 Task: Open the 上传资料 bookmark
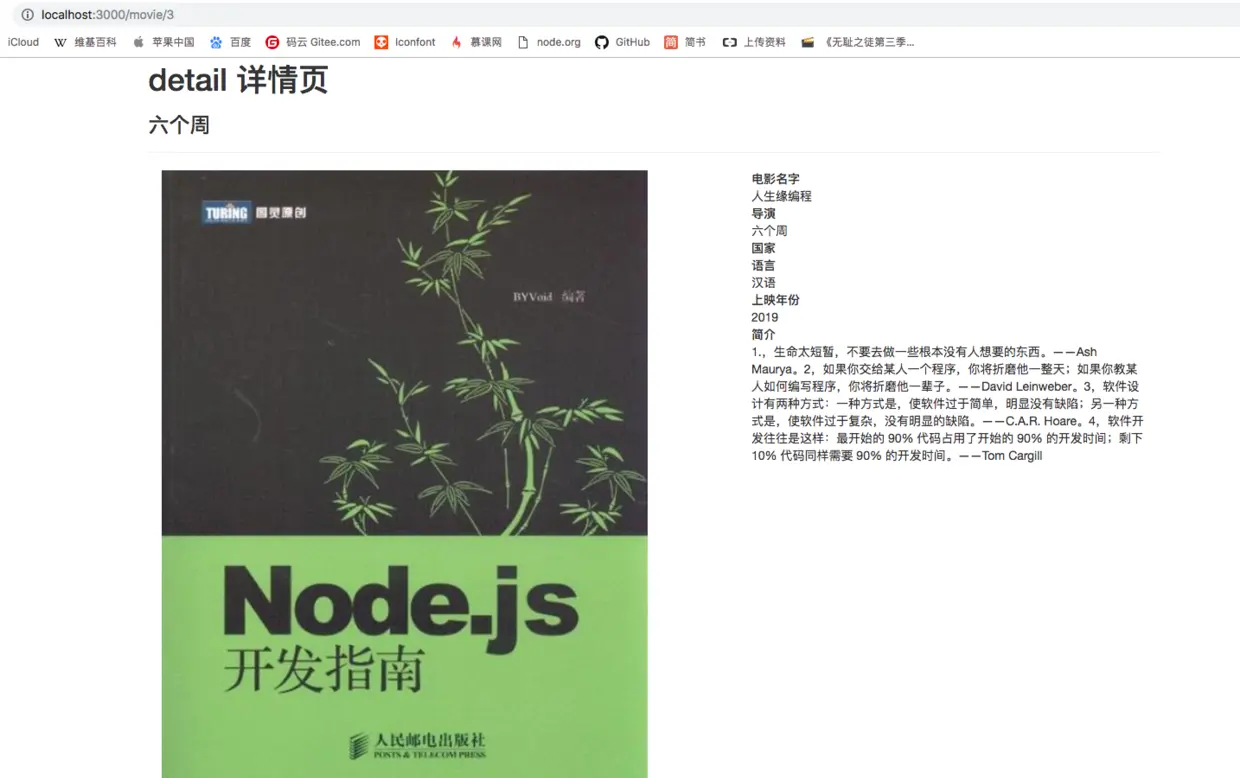pos(754,42)
